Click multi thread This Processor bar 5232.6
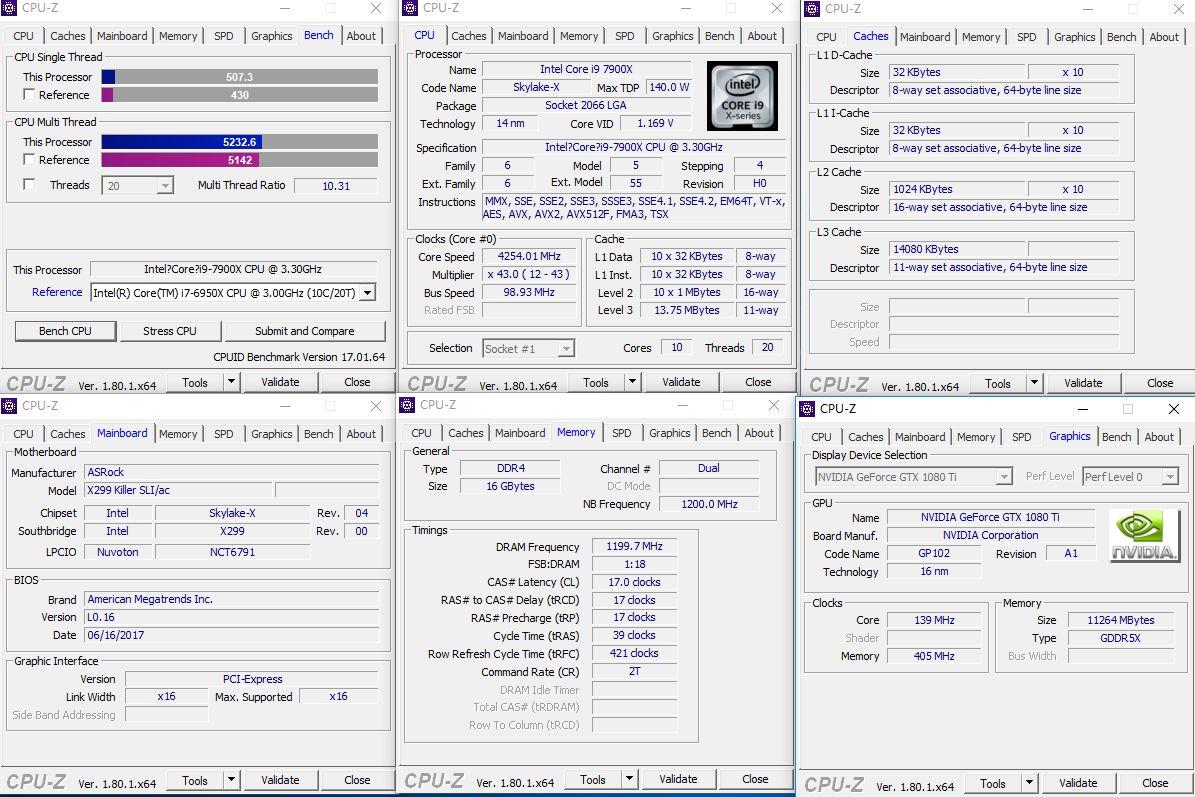 point(239,142)
